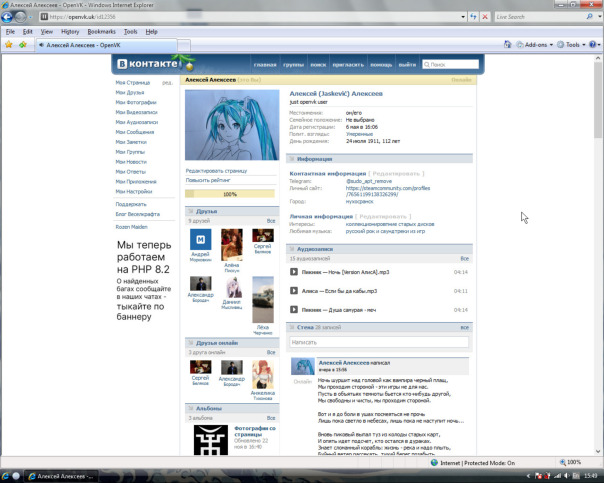
Task: Open the Bookmarks menu
Action: click(101, 32)
